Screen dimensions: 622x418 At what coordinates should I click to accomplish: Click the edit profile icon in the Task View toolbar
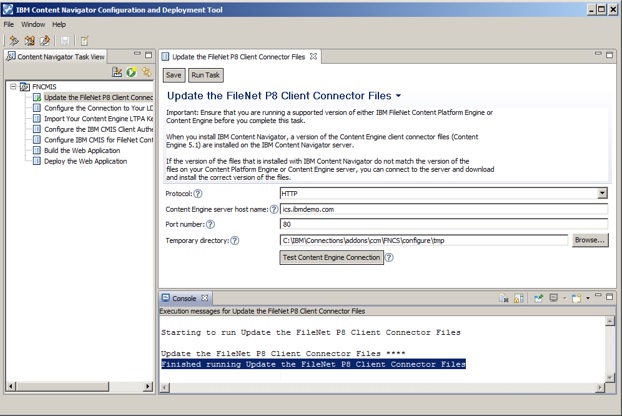117,72
